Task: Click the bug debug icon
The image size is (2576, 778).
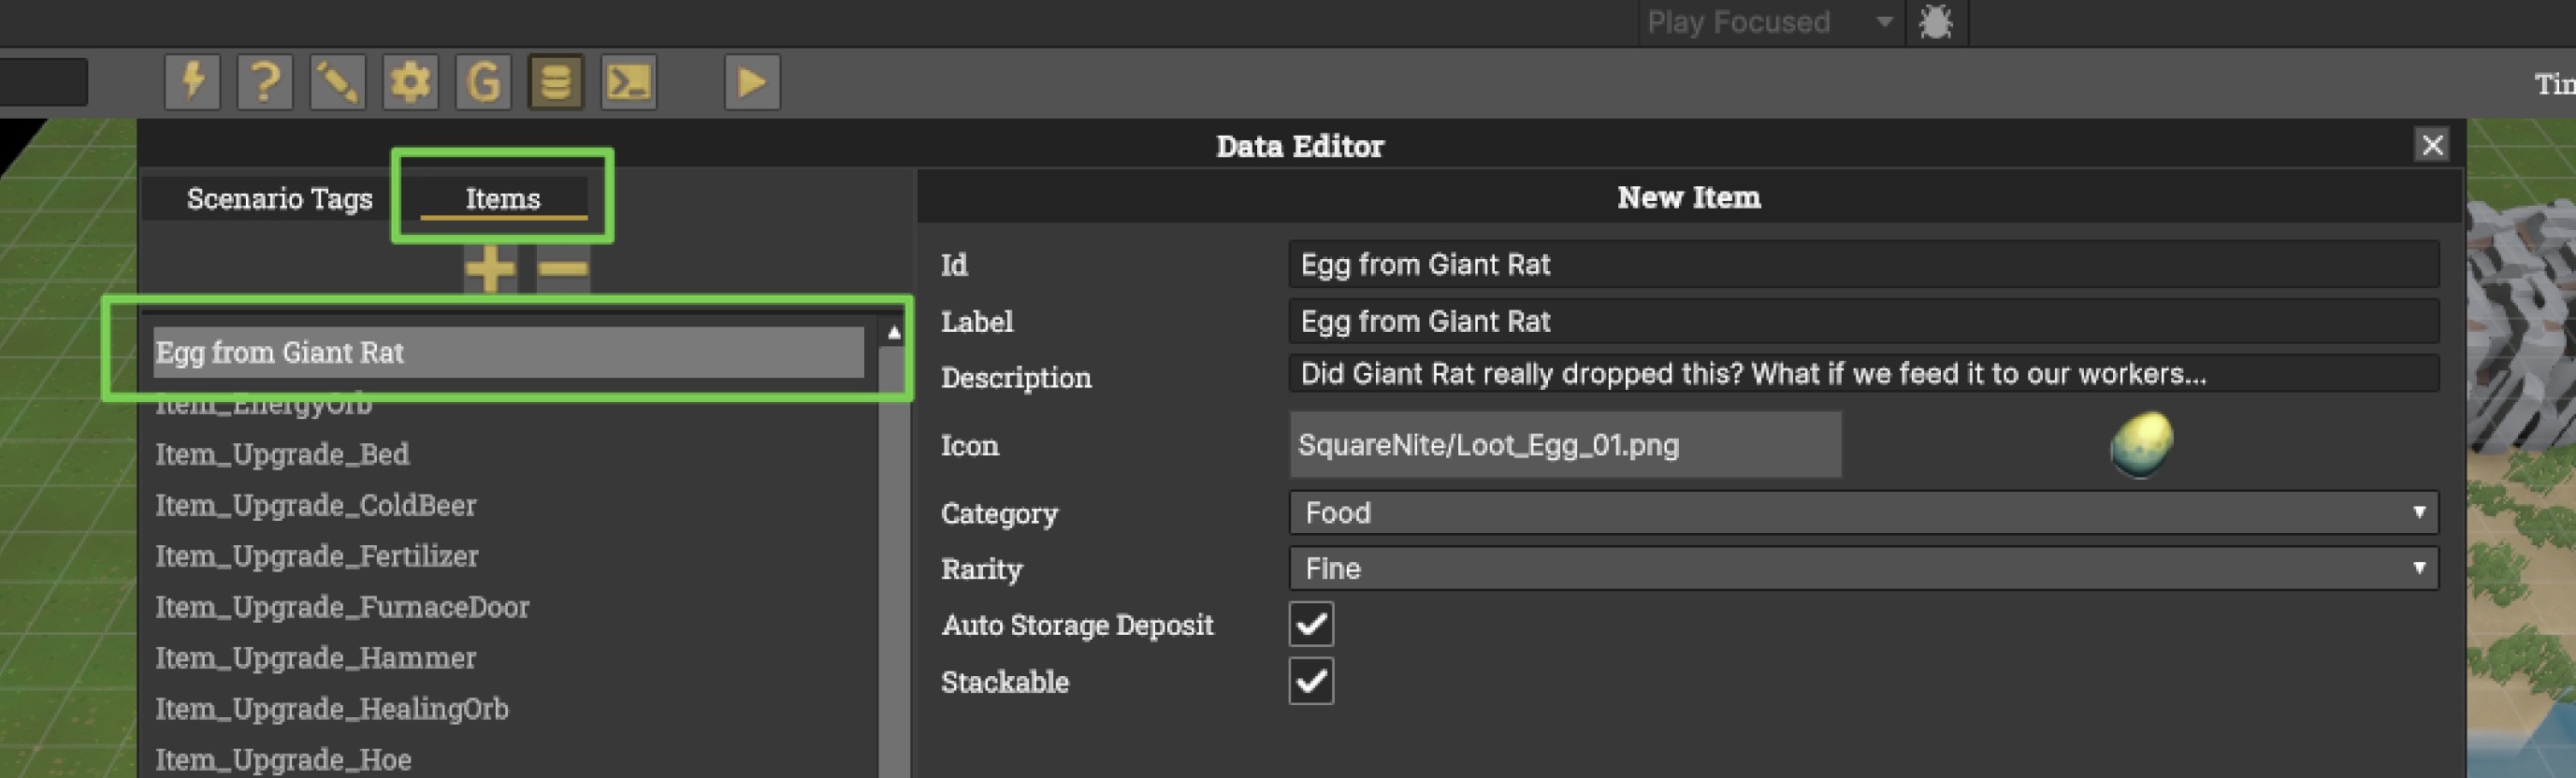Action: (x=1936, y=22)
